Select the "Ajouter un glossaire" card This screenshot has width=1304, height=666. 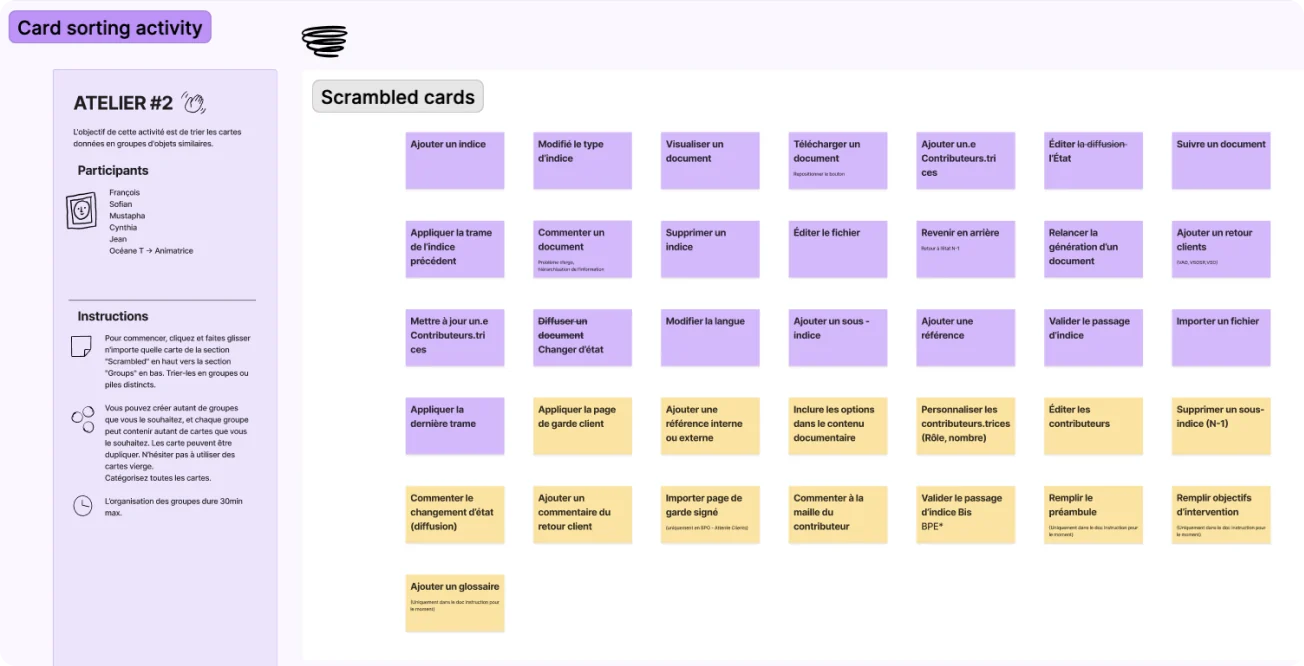455,603
